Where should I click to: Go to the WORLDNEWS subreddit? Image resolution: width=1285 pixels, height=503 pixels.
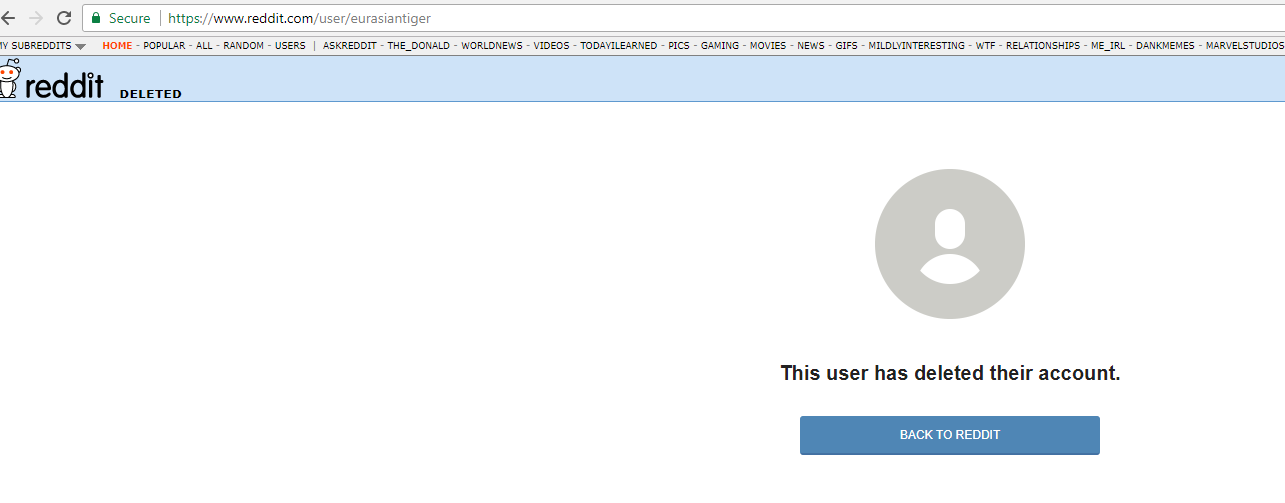point(492,46)
